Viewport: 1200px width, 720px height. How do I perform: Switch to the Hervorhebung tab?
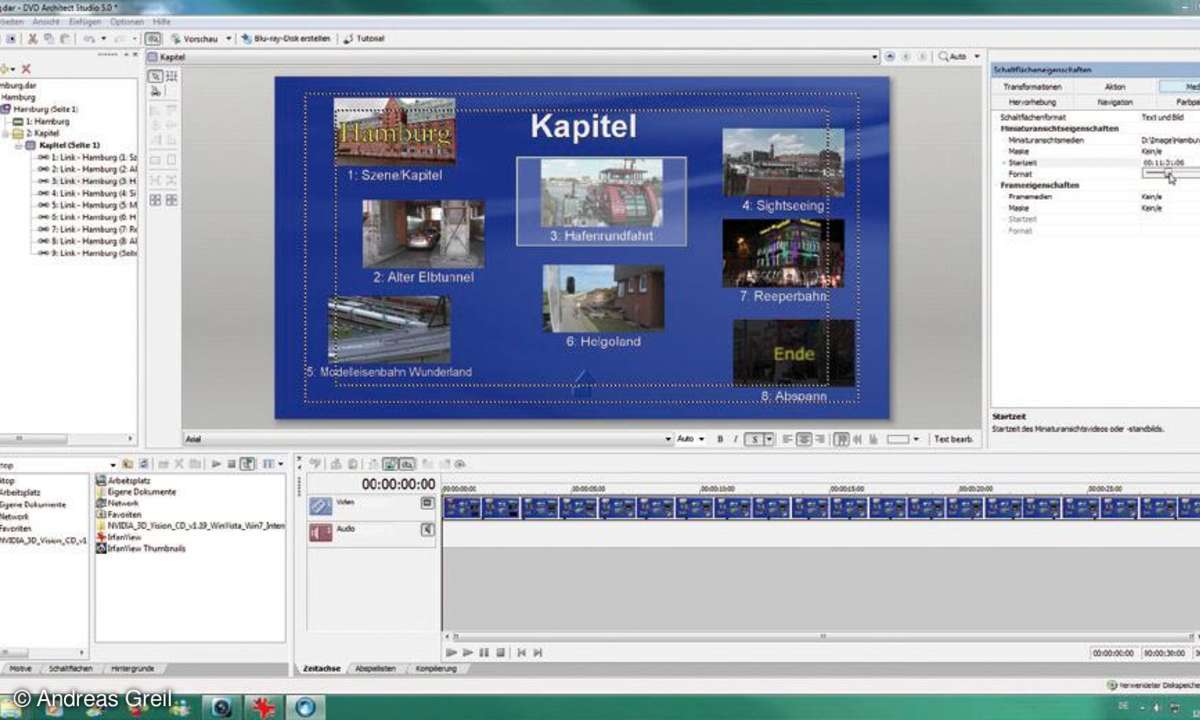[x=1034, y=102]
